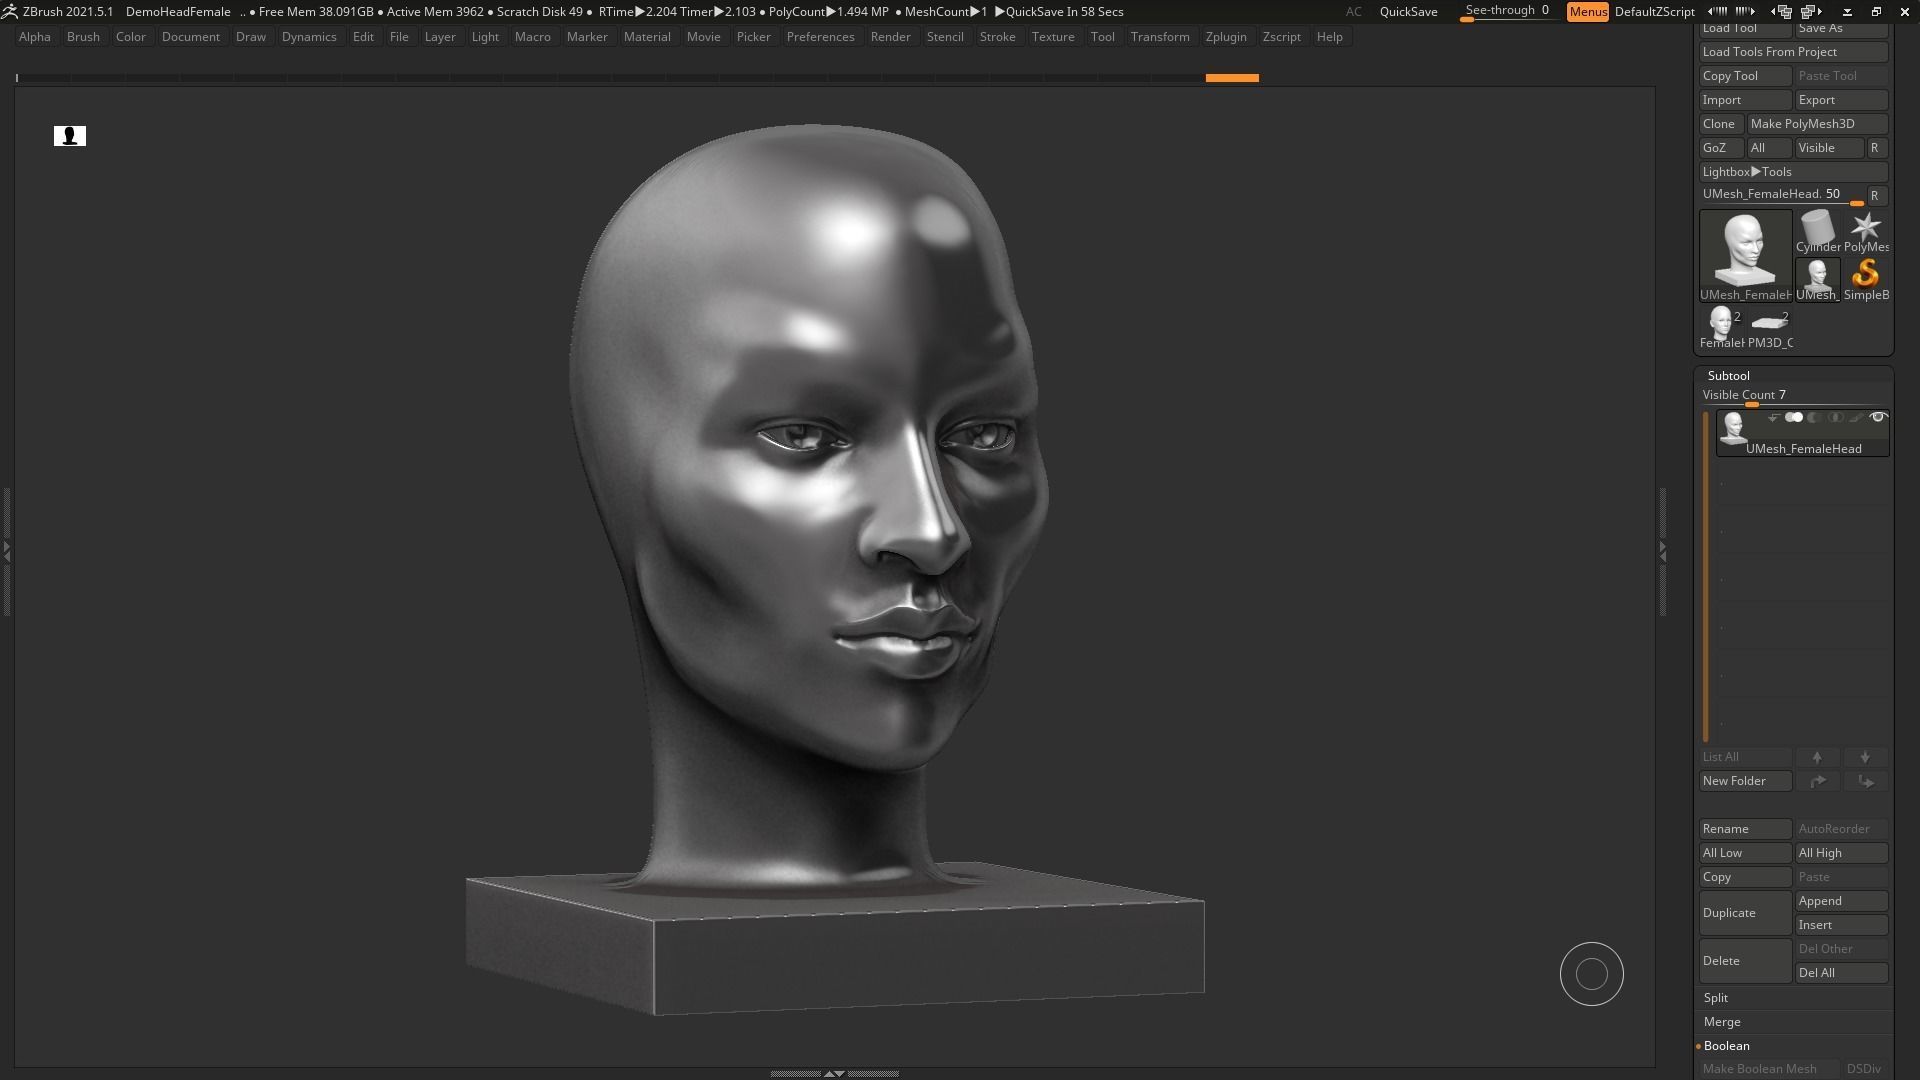
Task: Click the QuickSave button
Action: pyautogui.click(x=1408, y=12)
